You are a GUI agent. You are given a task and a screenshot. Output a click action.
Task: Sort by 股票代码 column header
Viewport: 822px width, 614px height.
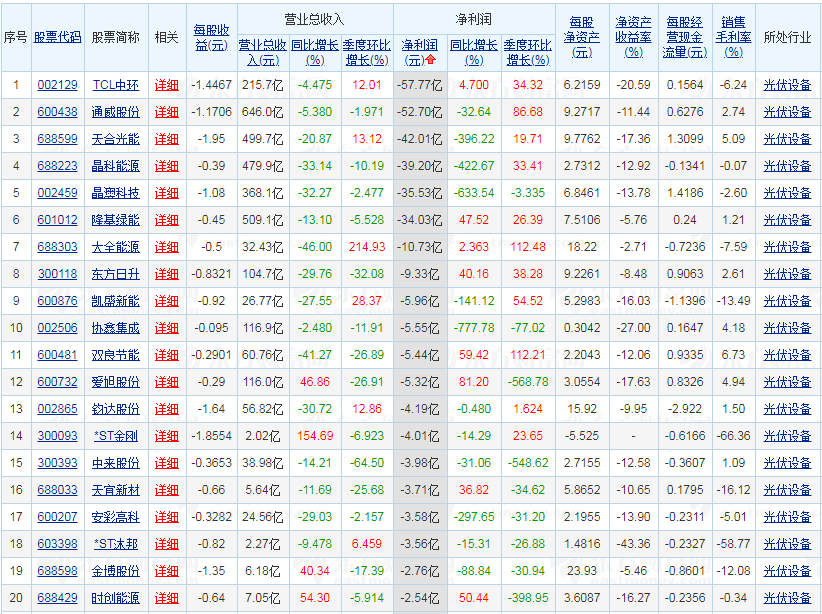coord(57,37)
